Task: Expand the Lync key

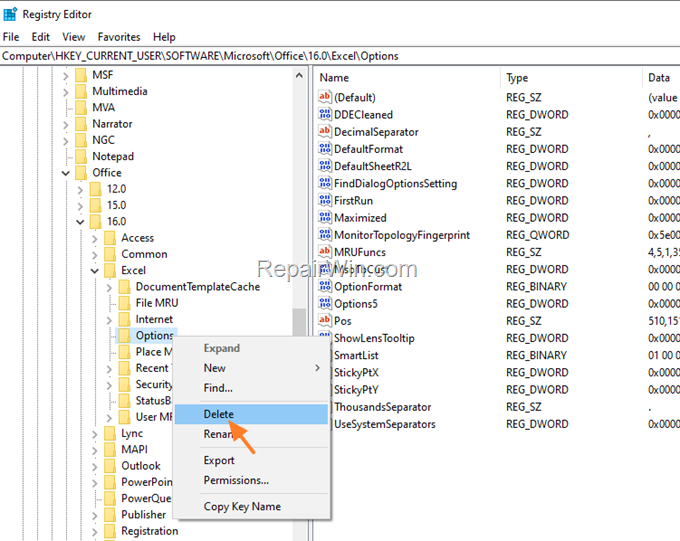Action: pyautogui.click(x=95, y=434)
